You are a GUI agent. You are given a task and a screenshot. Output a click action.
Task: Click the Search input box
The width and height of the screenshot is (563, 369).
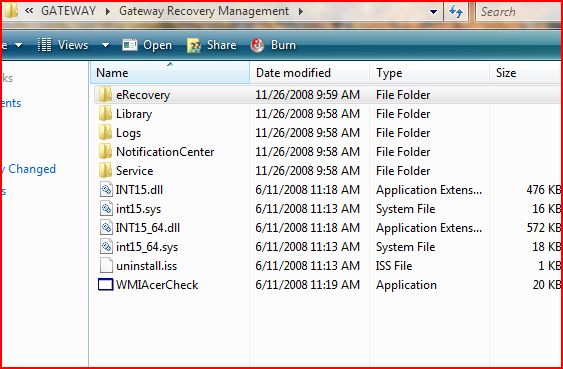(519, 12)
